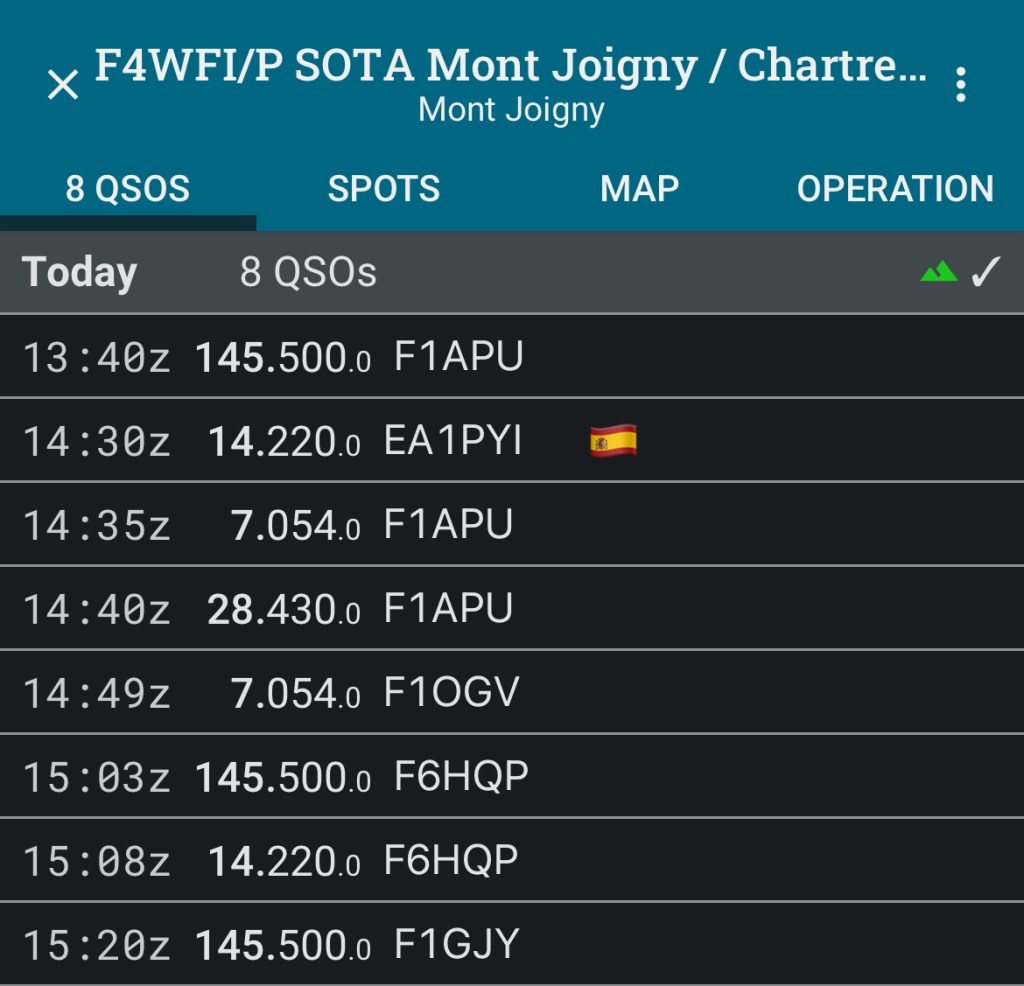
Task: Open the three-dot overflow menu
Action: tap(960, 85)
